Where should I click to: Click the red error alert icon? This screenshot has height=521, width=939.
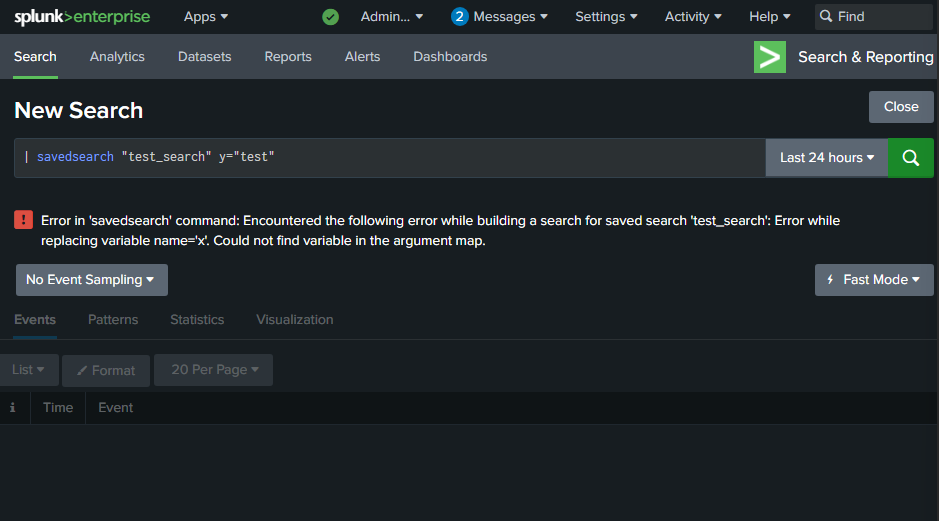23,220
